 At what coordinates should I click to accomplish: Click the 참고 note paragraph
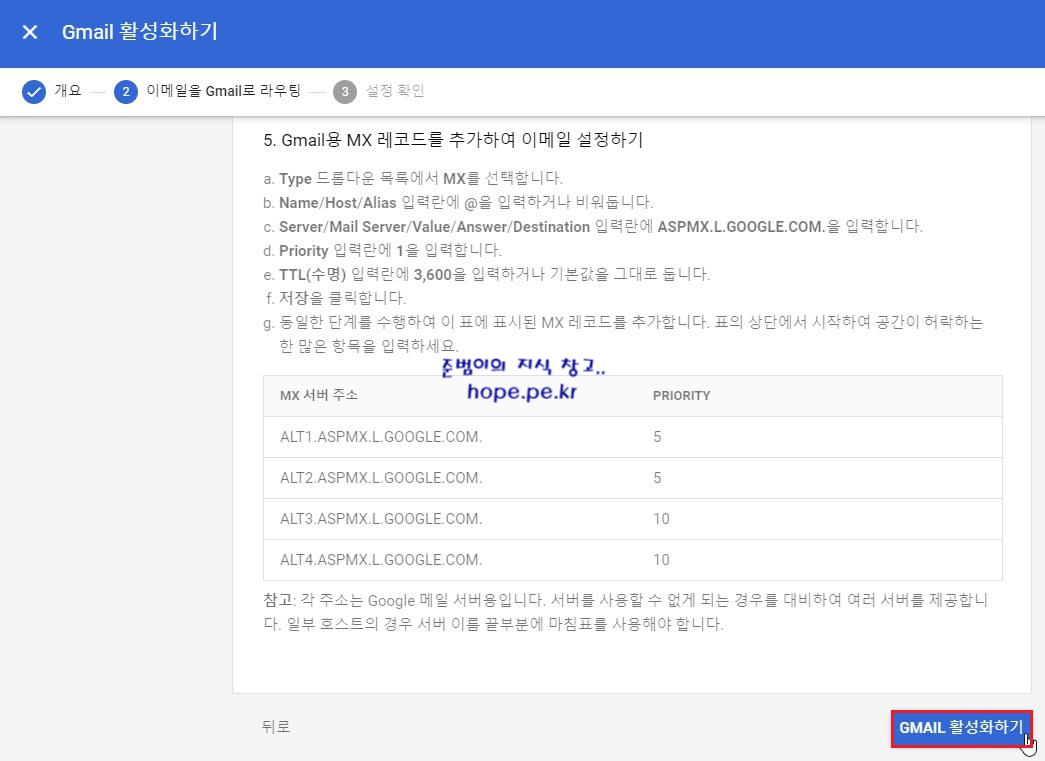pyautogui.click(x=625, y=612)
